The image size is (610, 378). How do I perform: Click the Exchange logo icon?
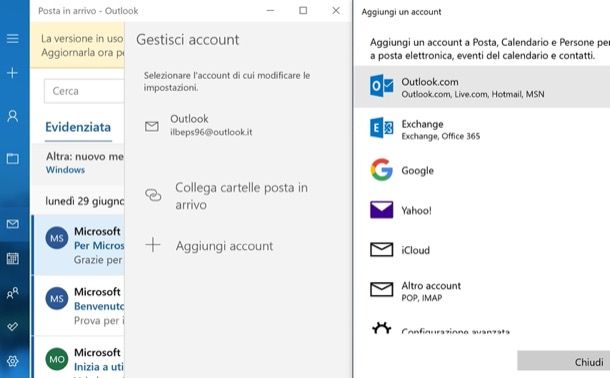point(381,128)
